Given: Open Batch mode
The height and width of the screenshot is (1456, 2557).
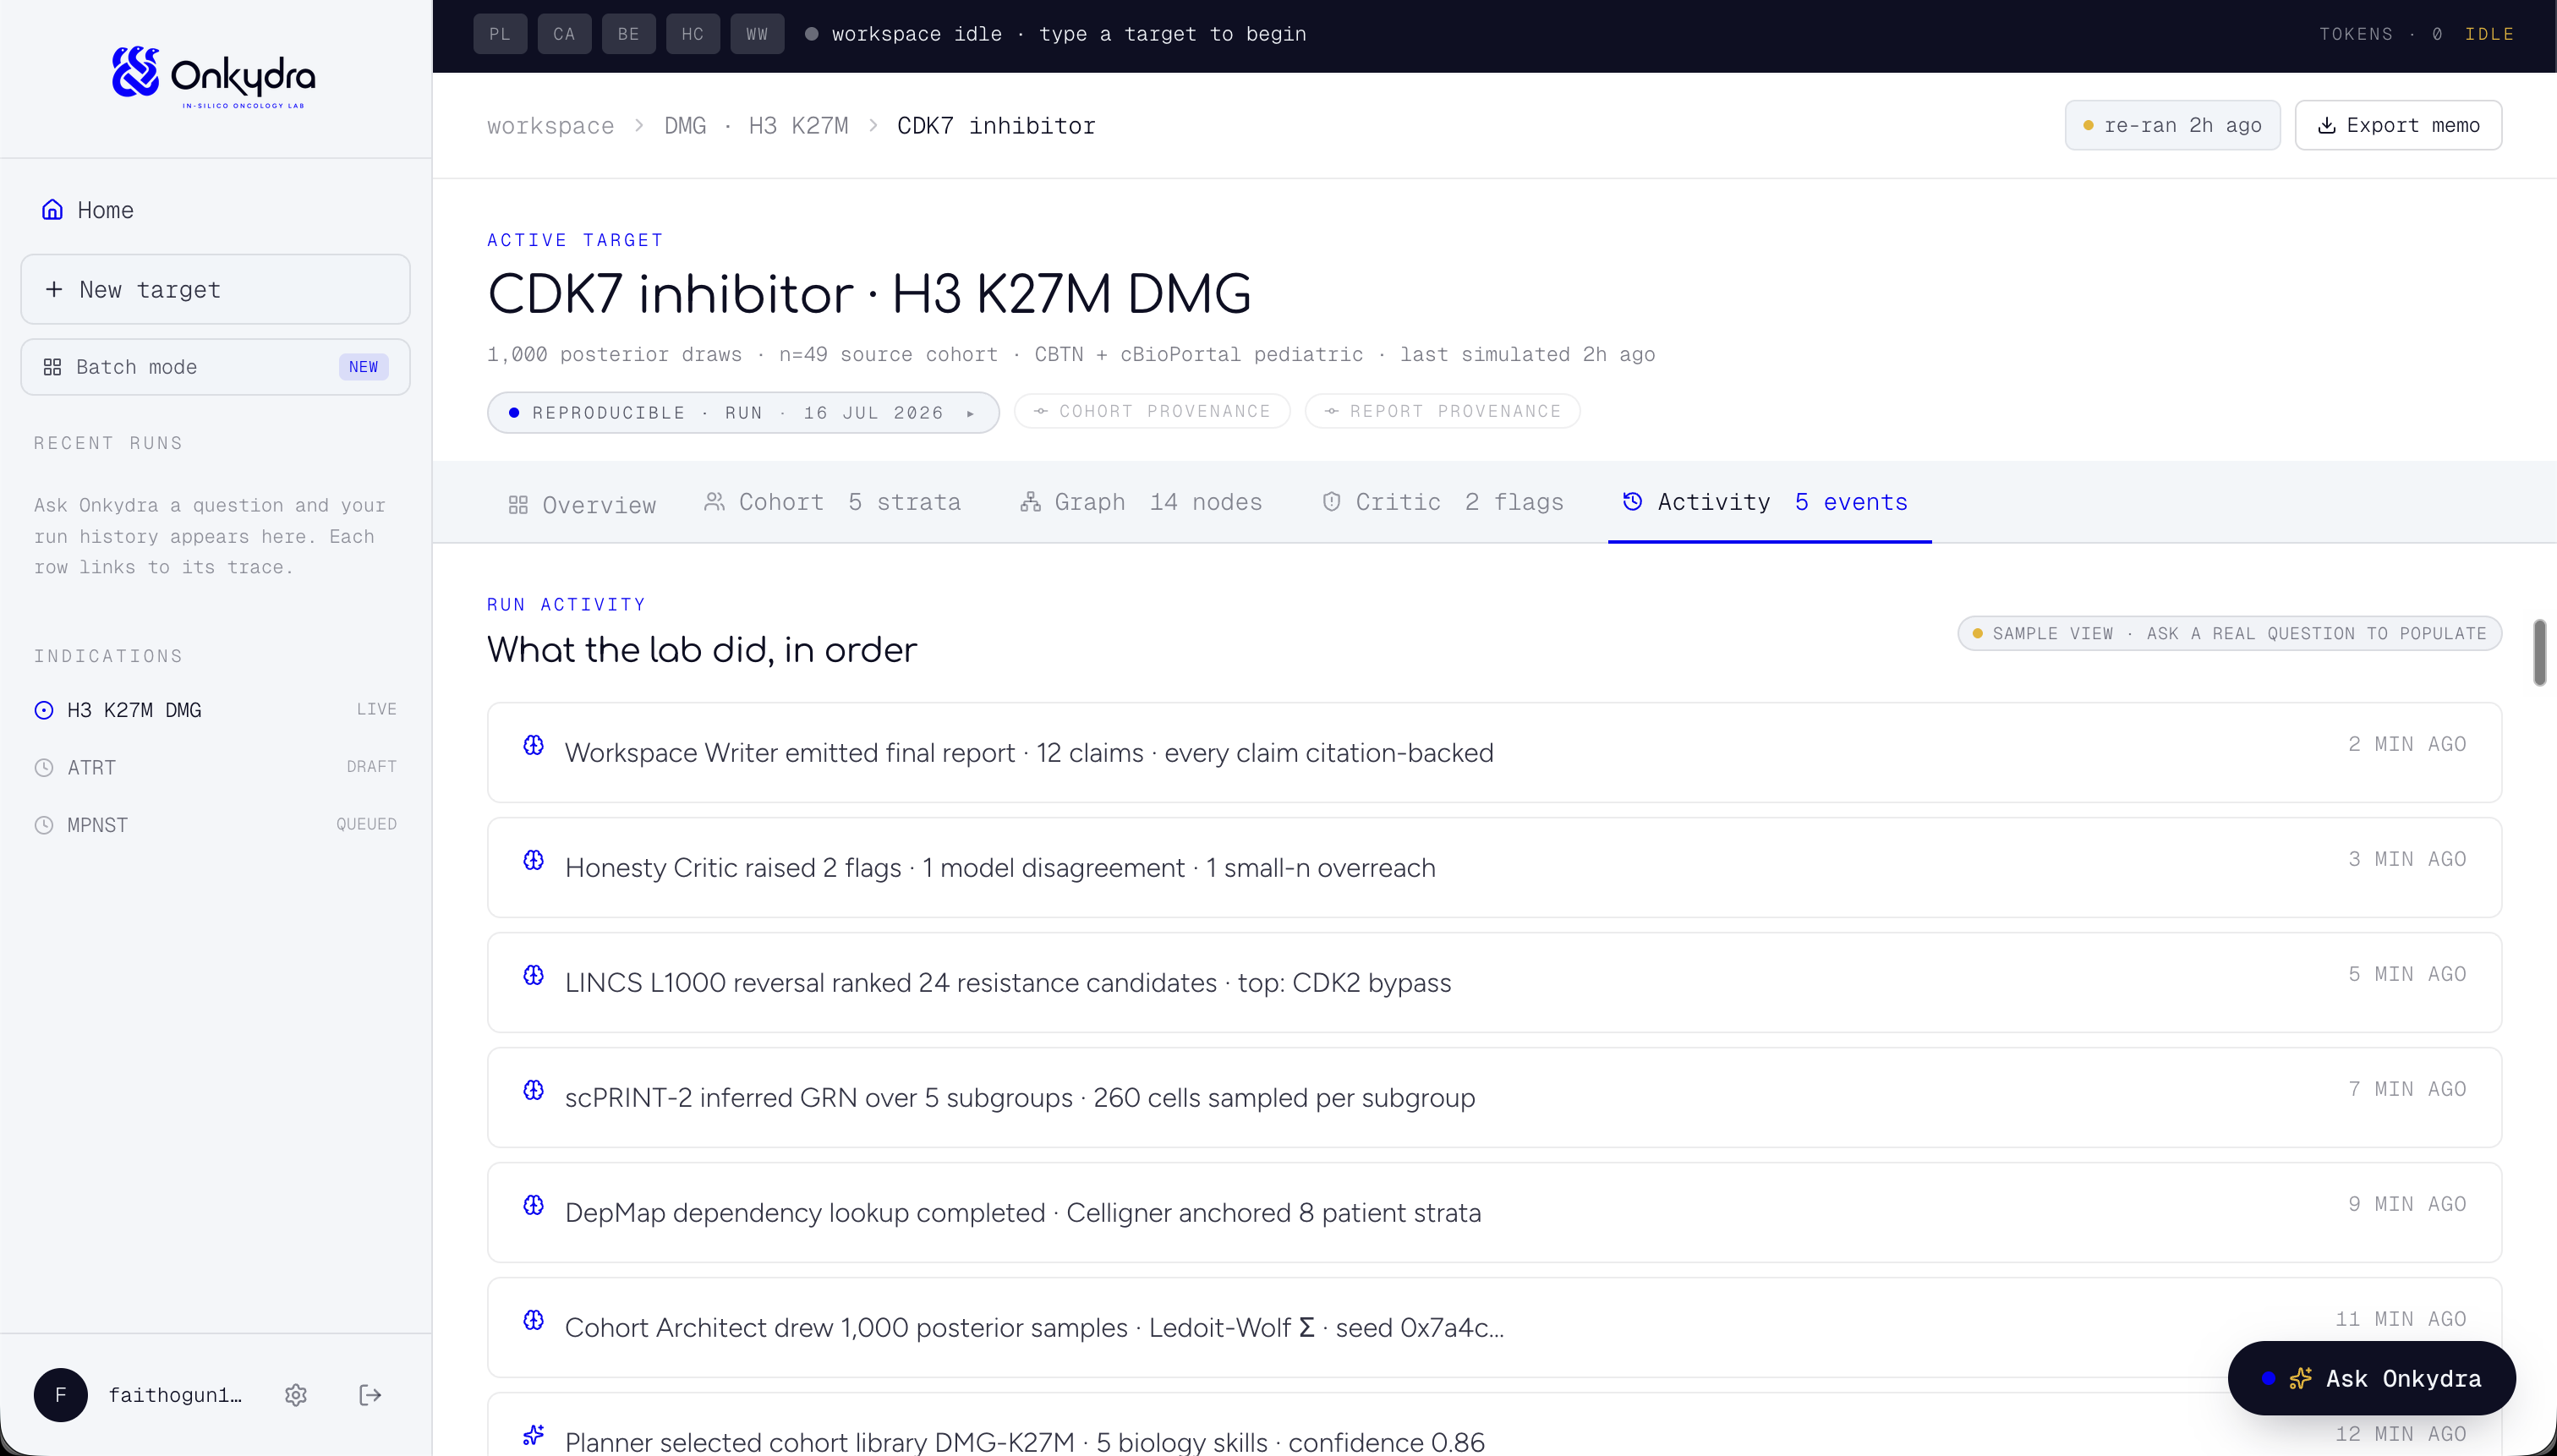Looking at the screenshot, I should click(x=215, y=367).
